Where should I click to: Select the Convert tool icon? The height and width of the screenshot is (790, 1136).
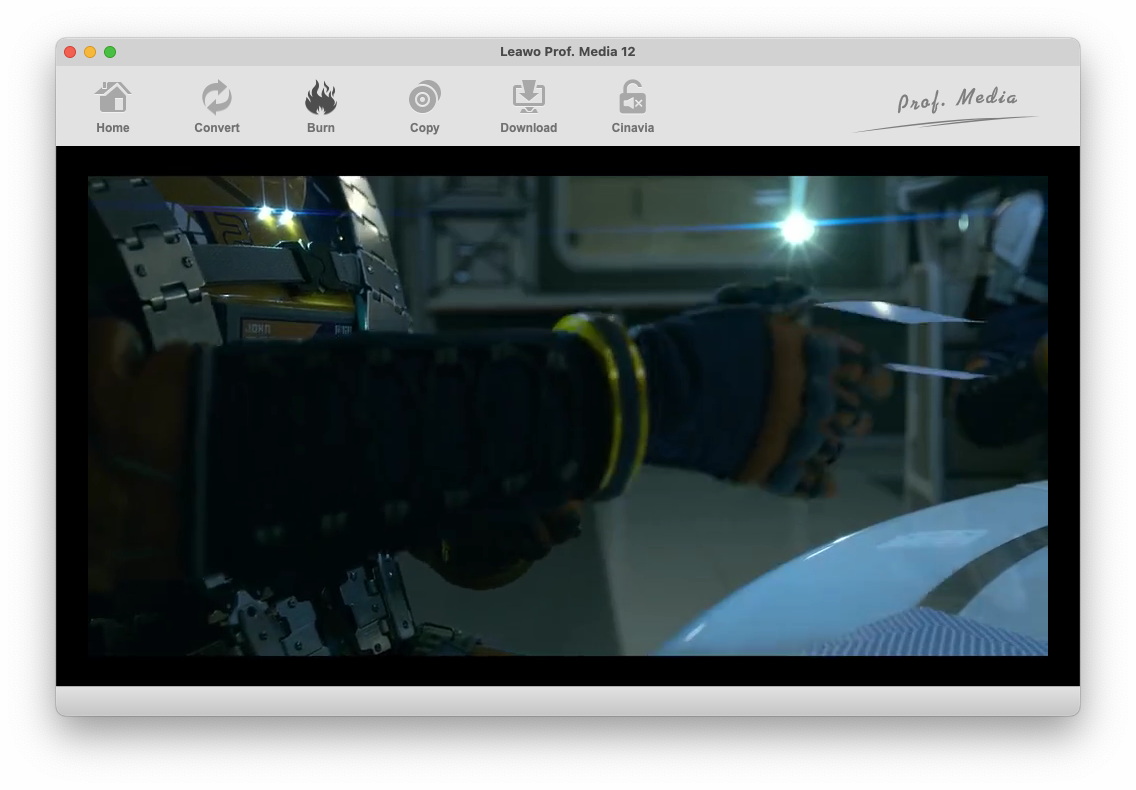point(217,97)
